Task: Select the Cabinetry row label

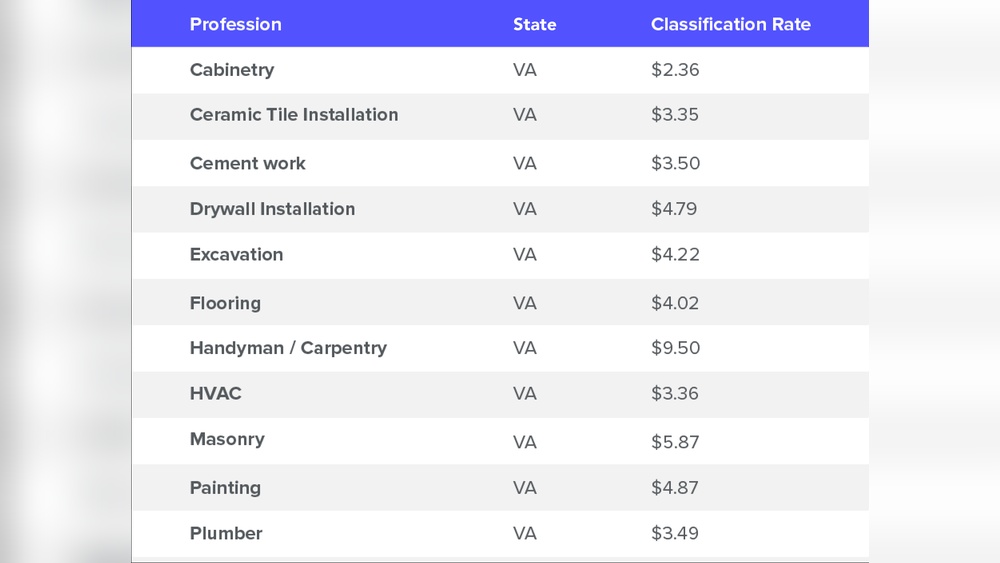Action: 232,70
